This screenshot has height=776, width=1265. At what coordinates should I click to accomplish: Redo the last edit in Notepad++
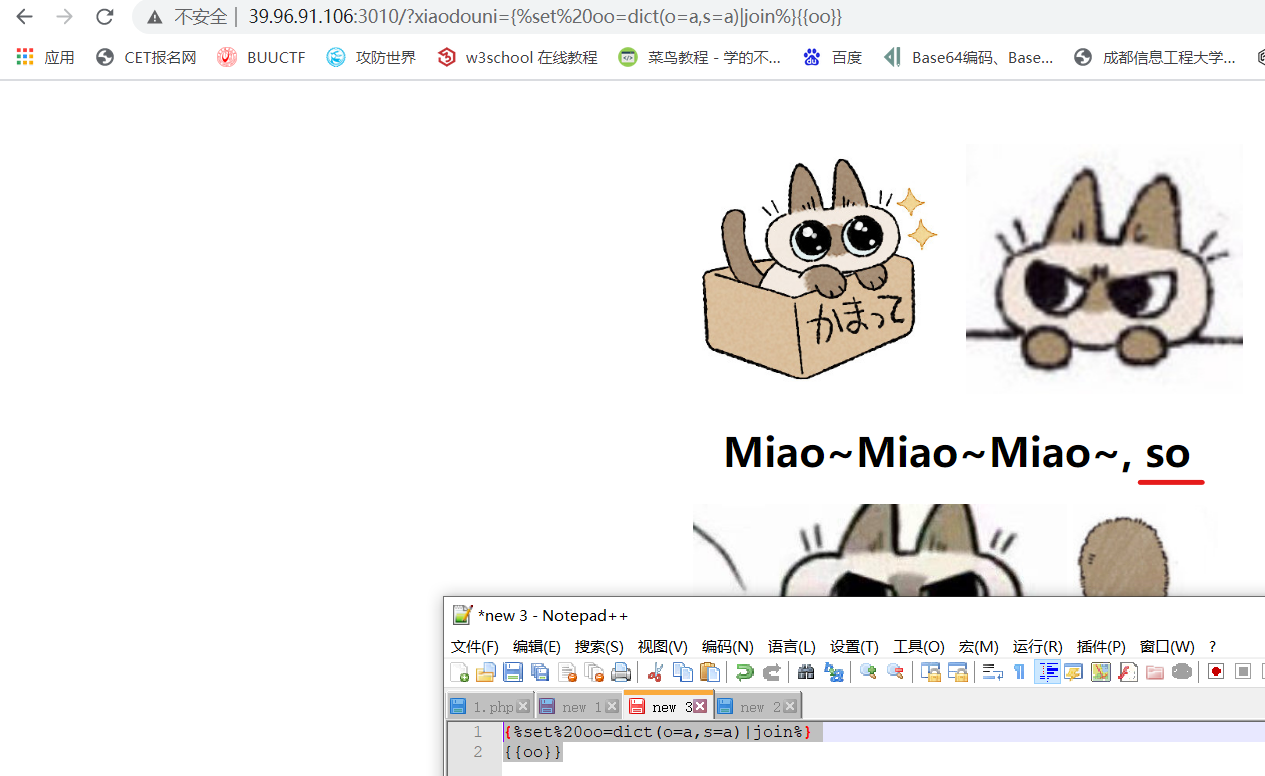point(772,672)
